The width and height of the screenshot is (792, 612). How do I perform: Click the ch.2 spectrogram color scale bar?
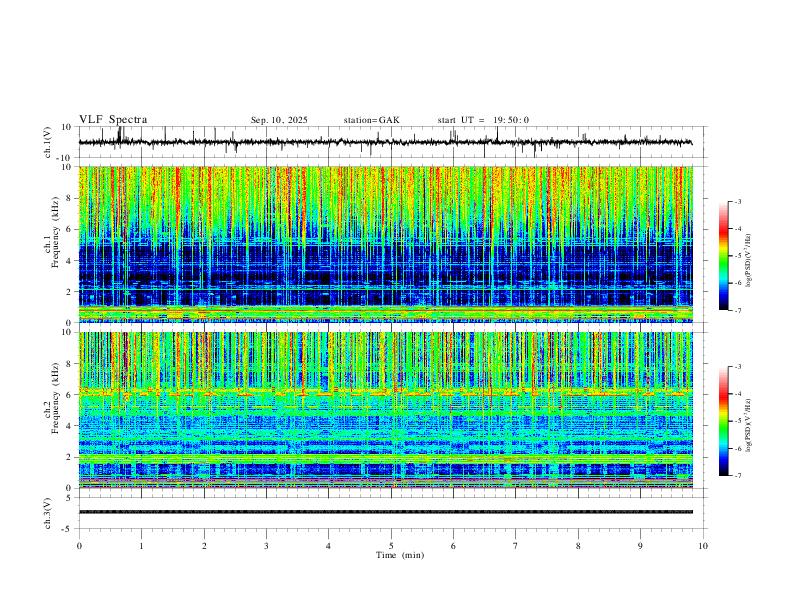723,421
